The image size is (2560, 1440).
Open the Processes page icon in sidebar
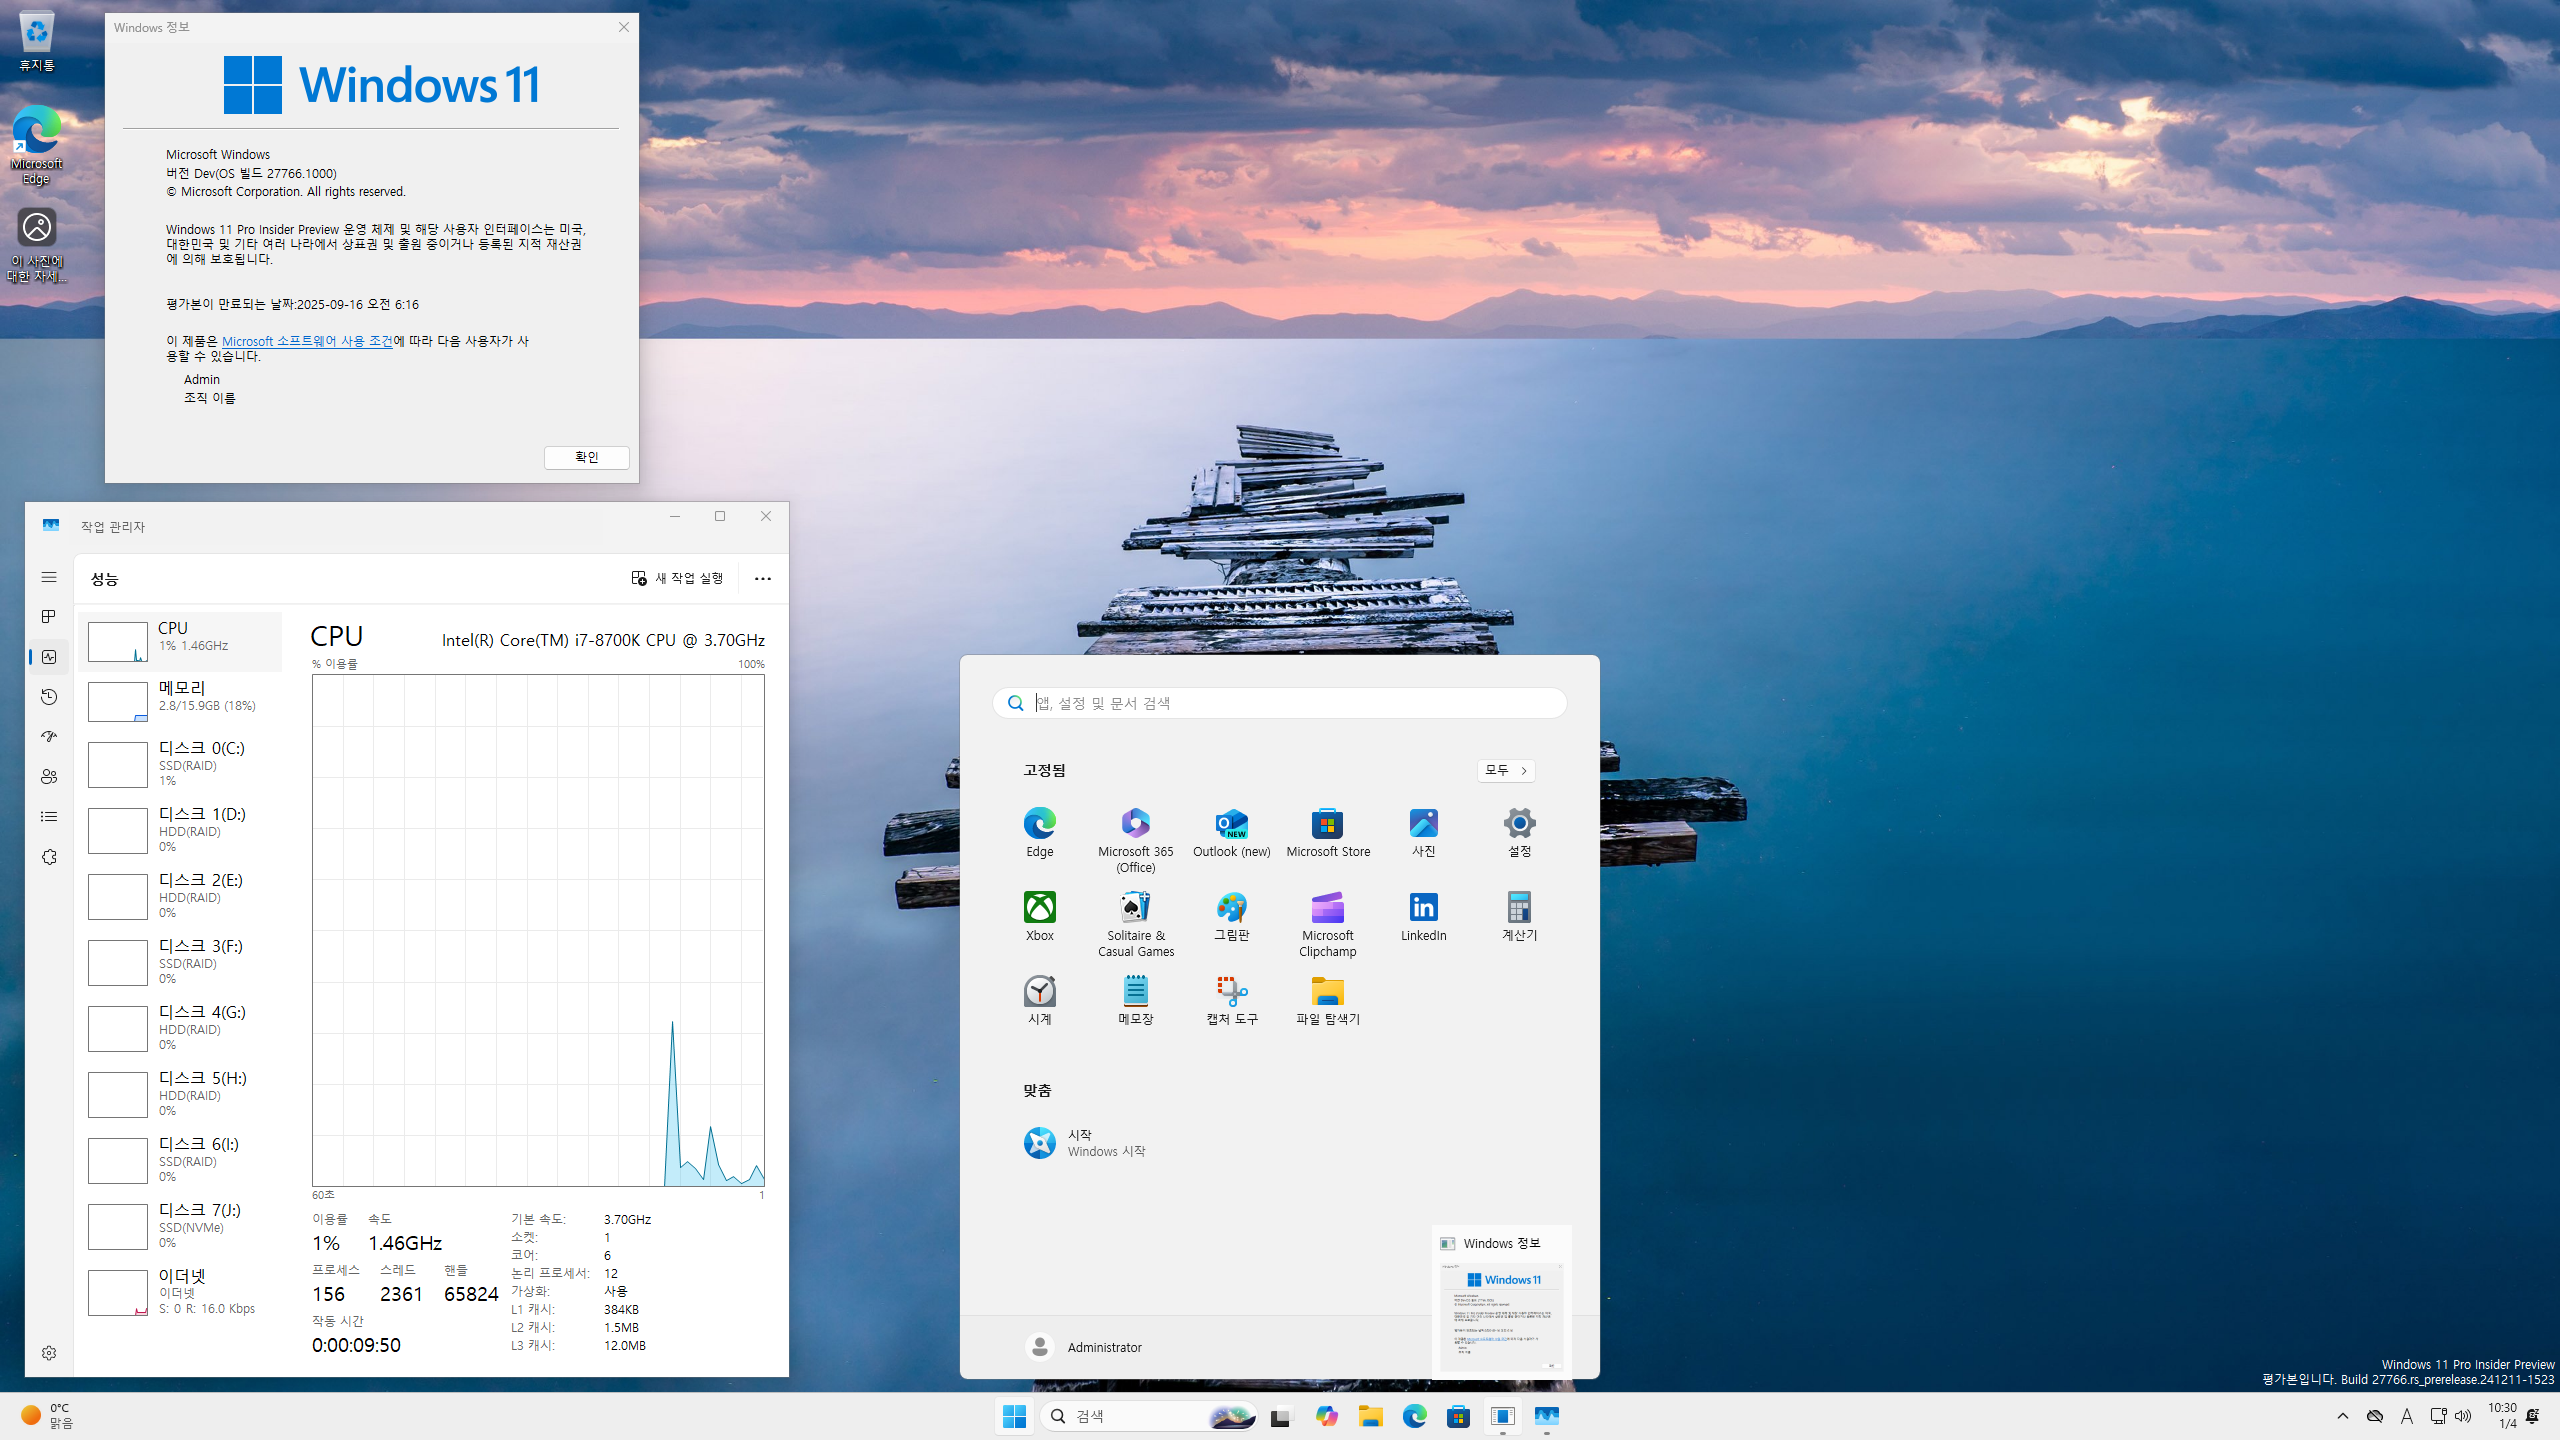pos(49,617)
